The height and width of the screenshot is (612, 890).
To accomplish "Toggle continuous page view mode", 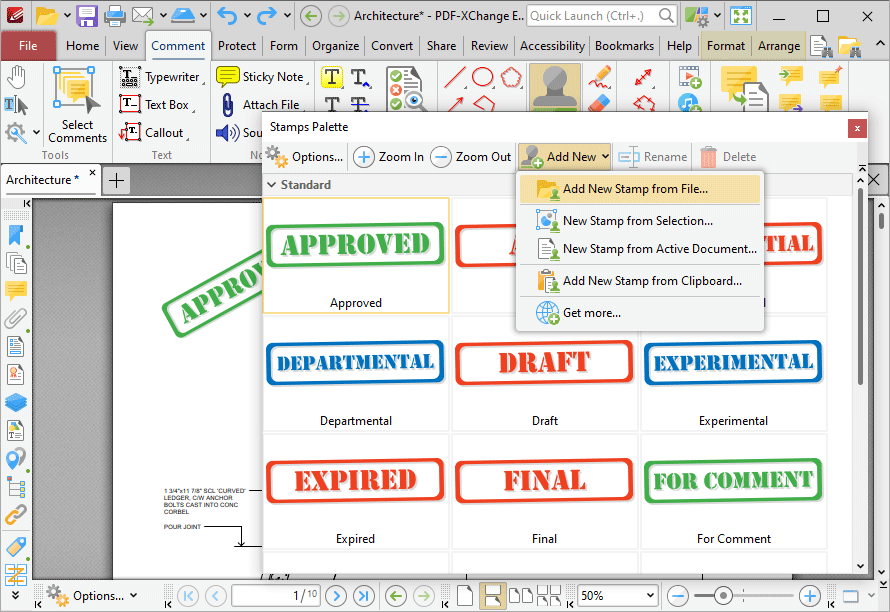I will coord(493,595).
